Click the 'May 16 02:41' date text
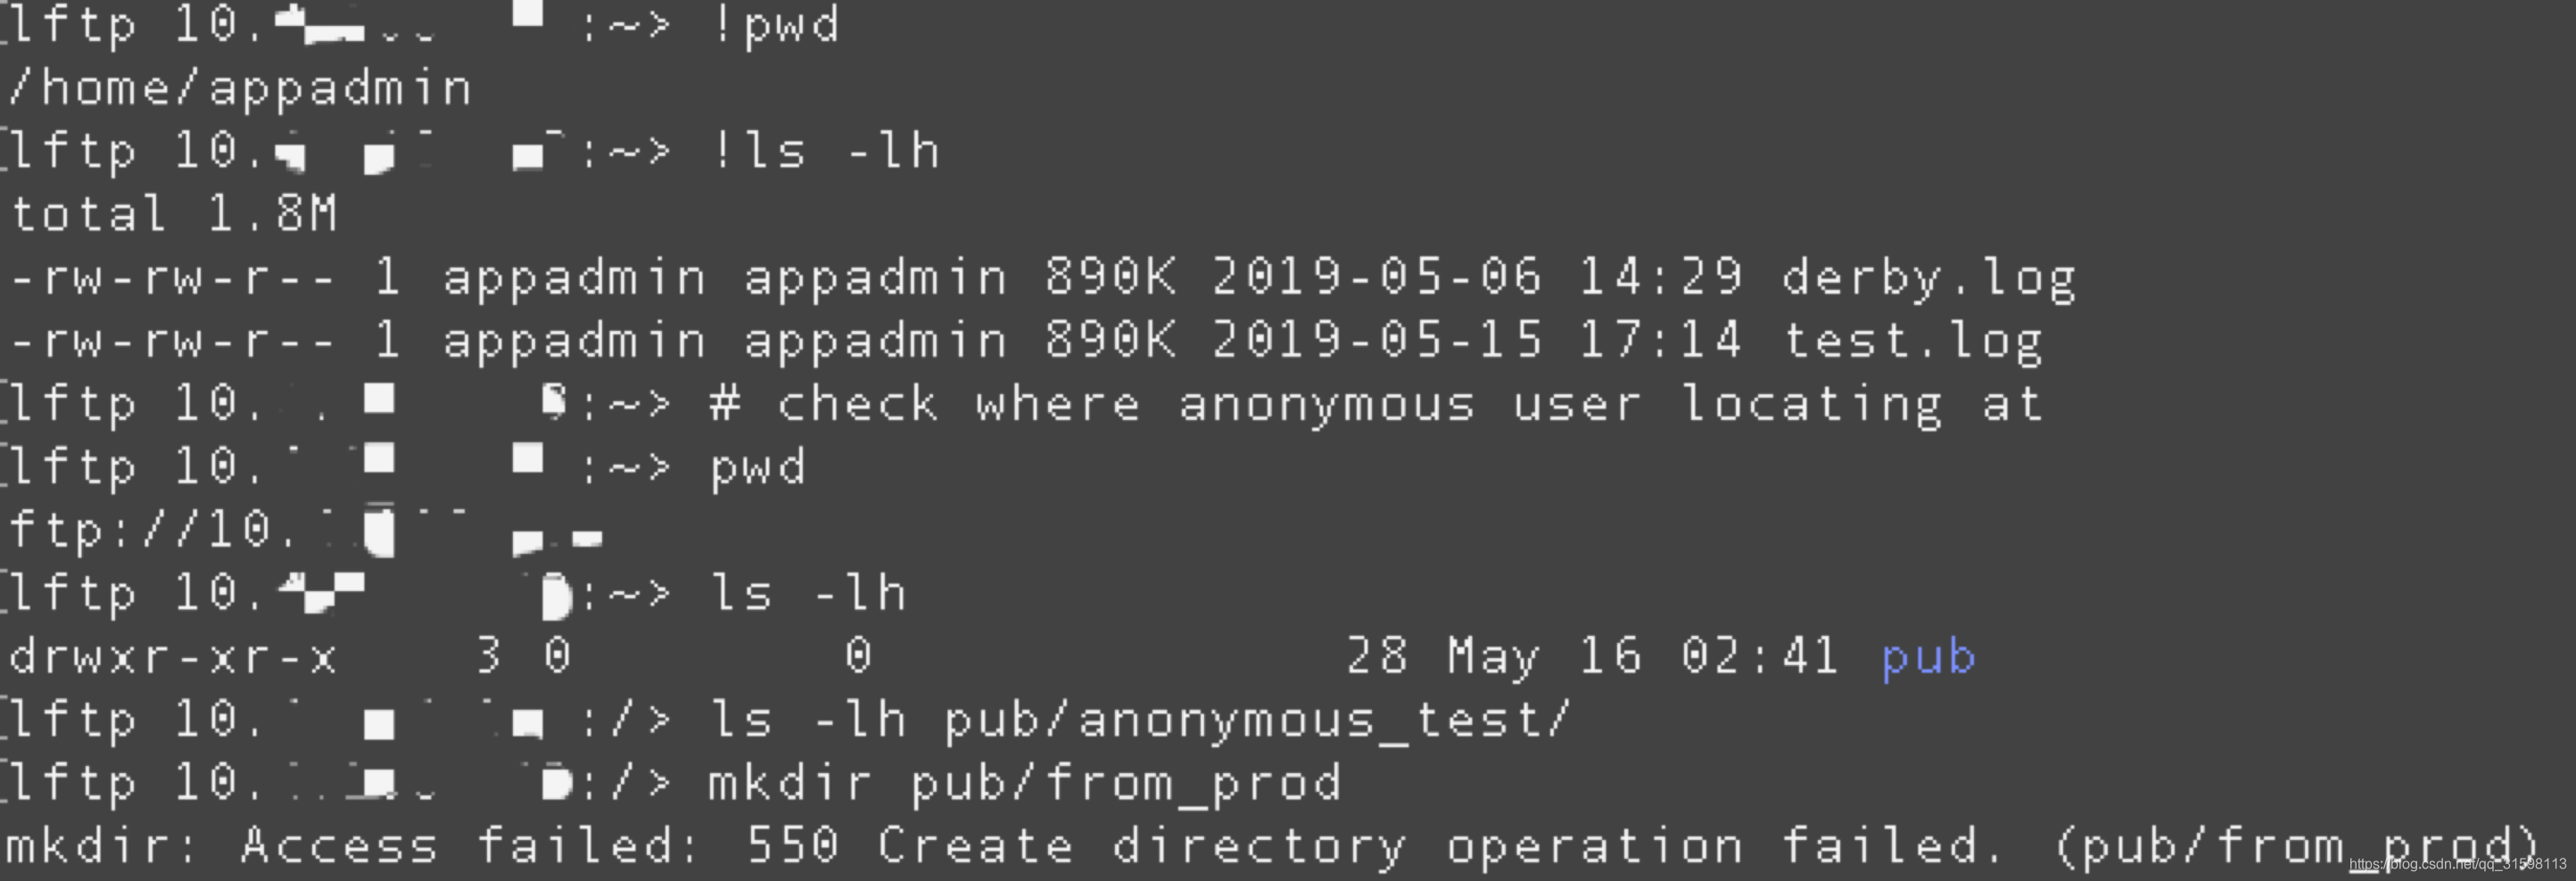Screen dimensions: 2576x881 point(1643,657)
